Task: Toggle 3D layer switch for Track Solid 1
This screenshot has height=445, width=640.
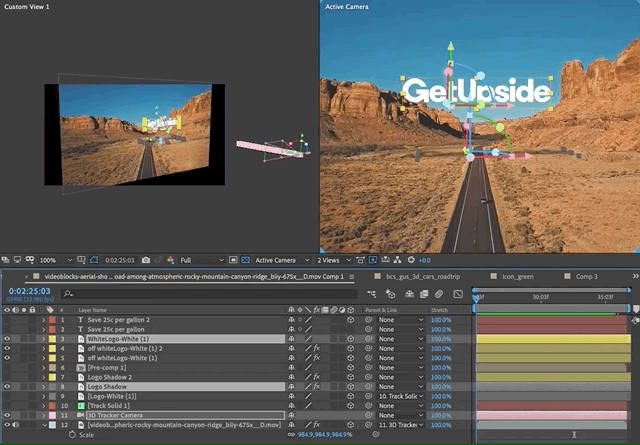Action: [x=351, y=405]
